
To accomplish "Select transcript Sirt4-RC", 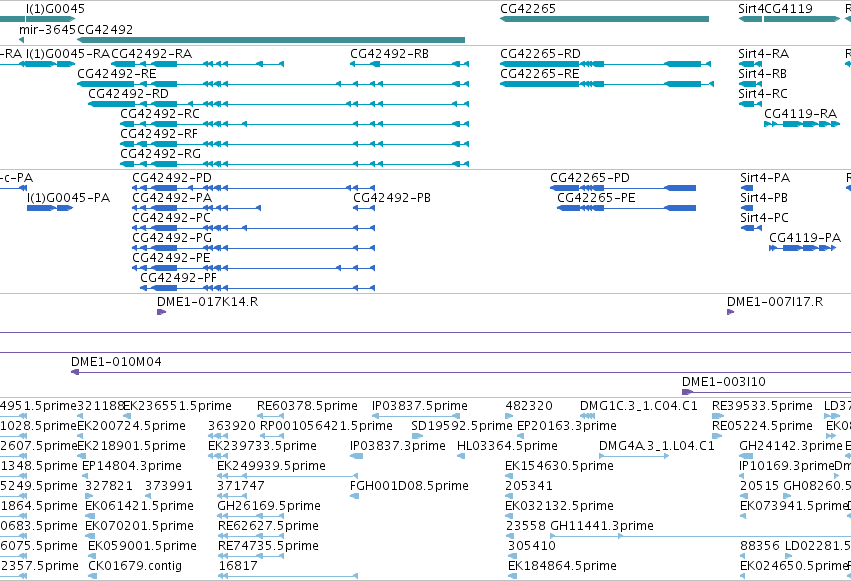I will click(x=751, y=104).
